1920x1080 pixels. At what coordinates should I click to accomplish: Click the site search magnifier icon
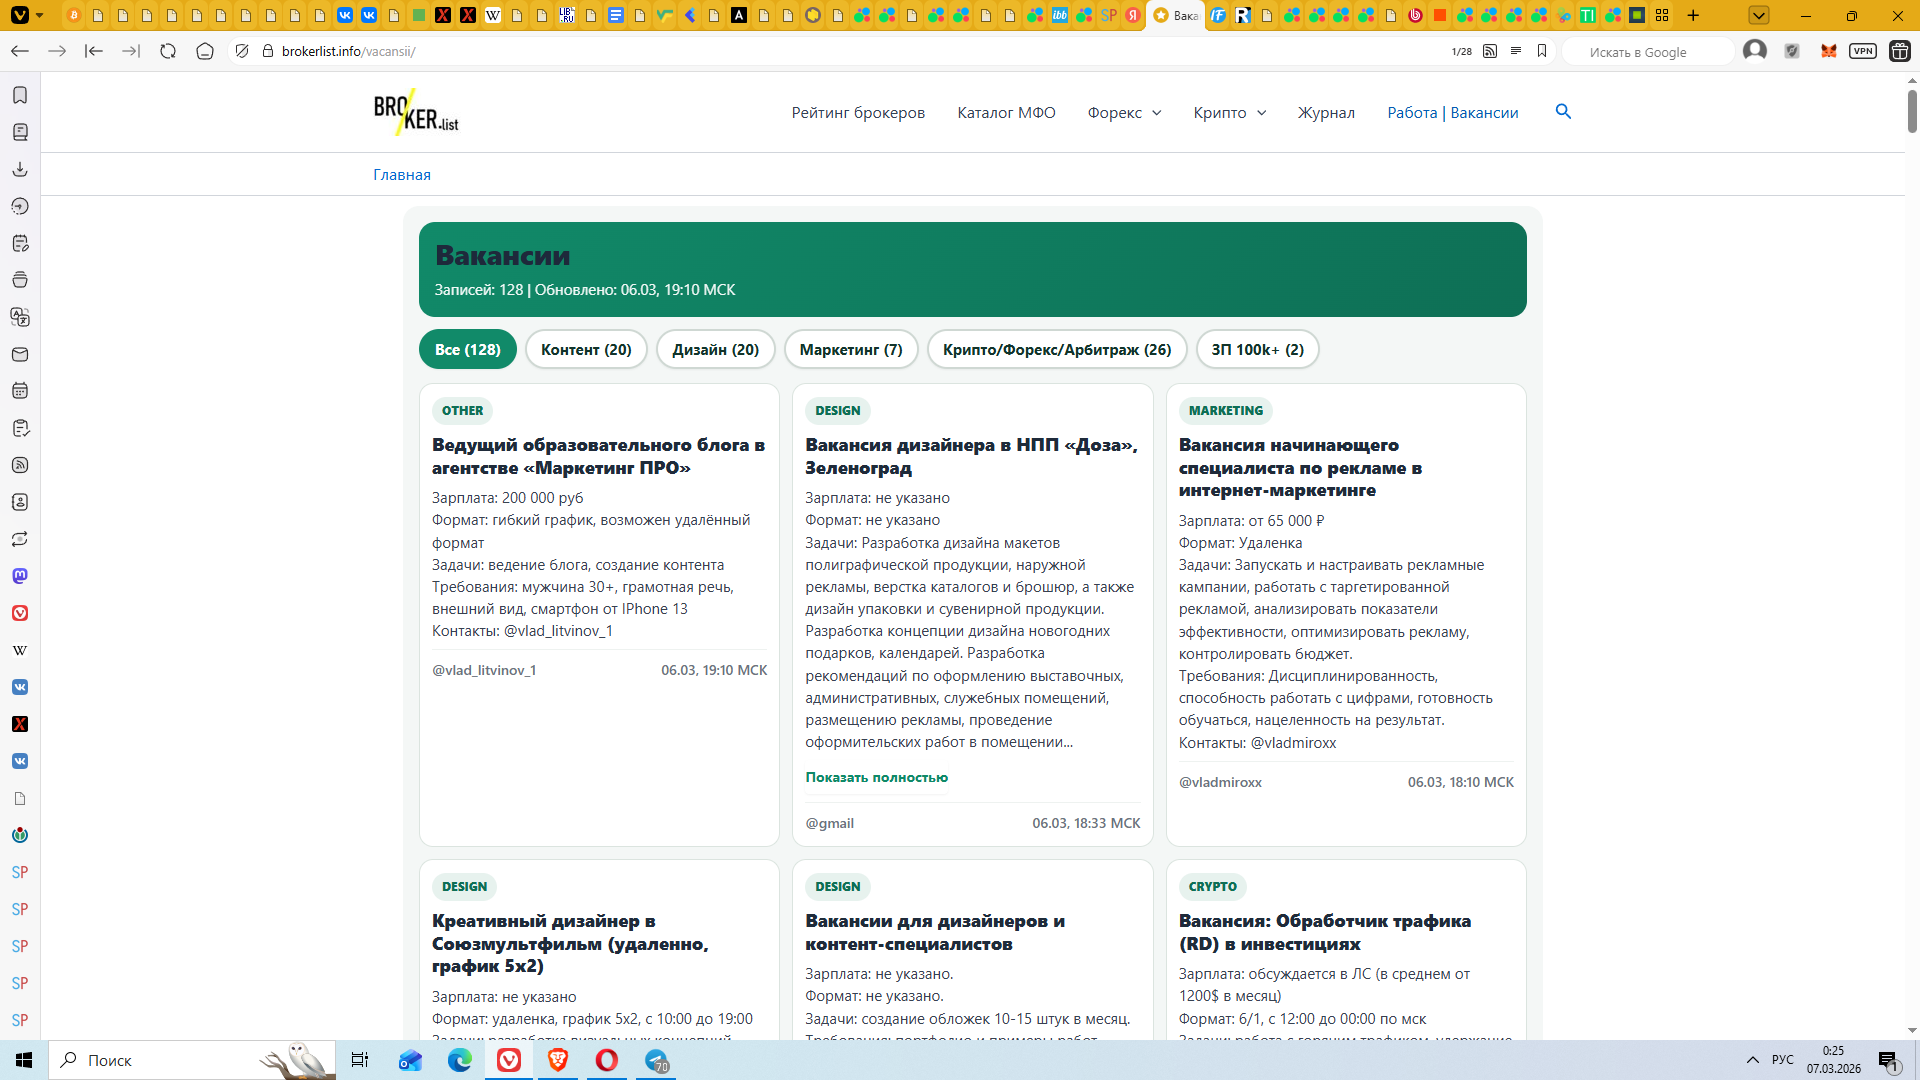point(1563,112)
